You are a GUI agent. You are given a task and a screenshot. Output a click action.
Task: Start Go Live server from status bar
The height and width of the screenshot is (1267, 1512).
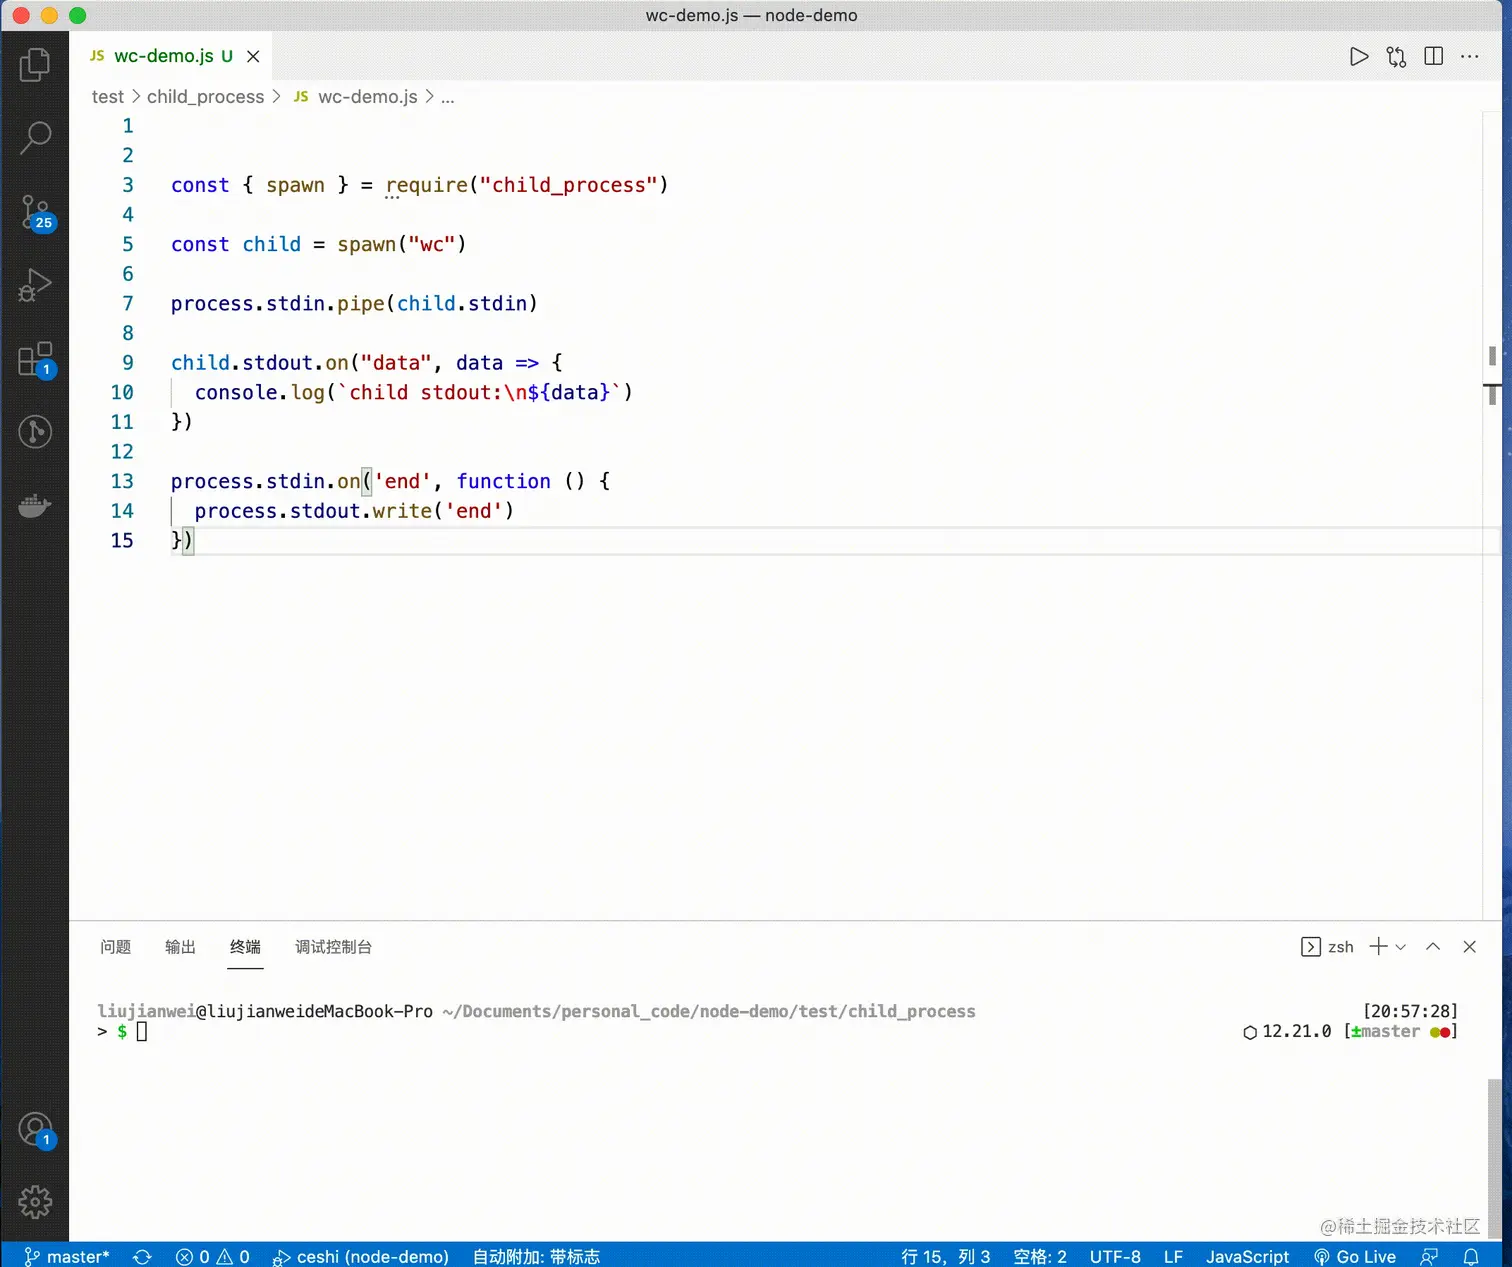[1355, 1256]
